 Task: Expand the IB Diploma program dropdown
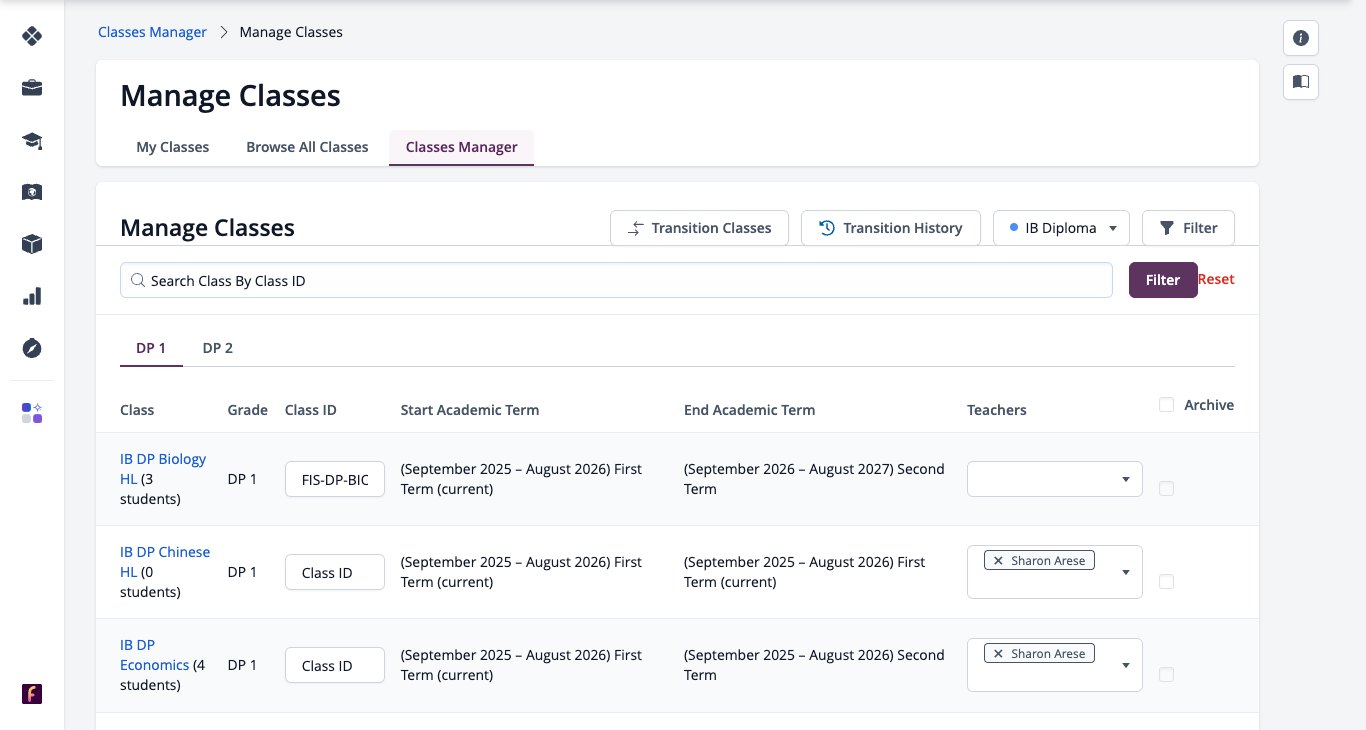(1061, 228)
